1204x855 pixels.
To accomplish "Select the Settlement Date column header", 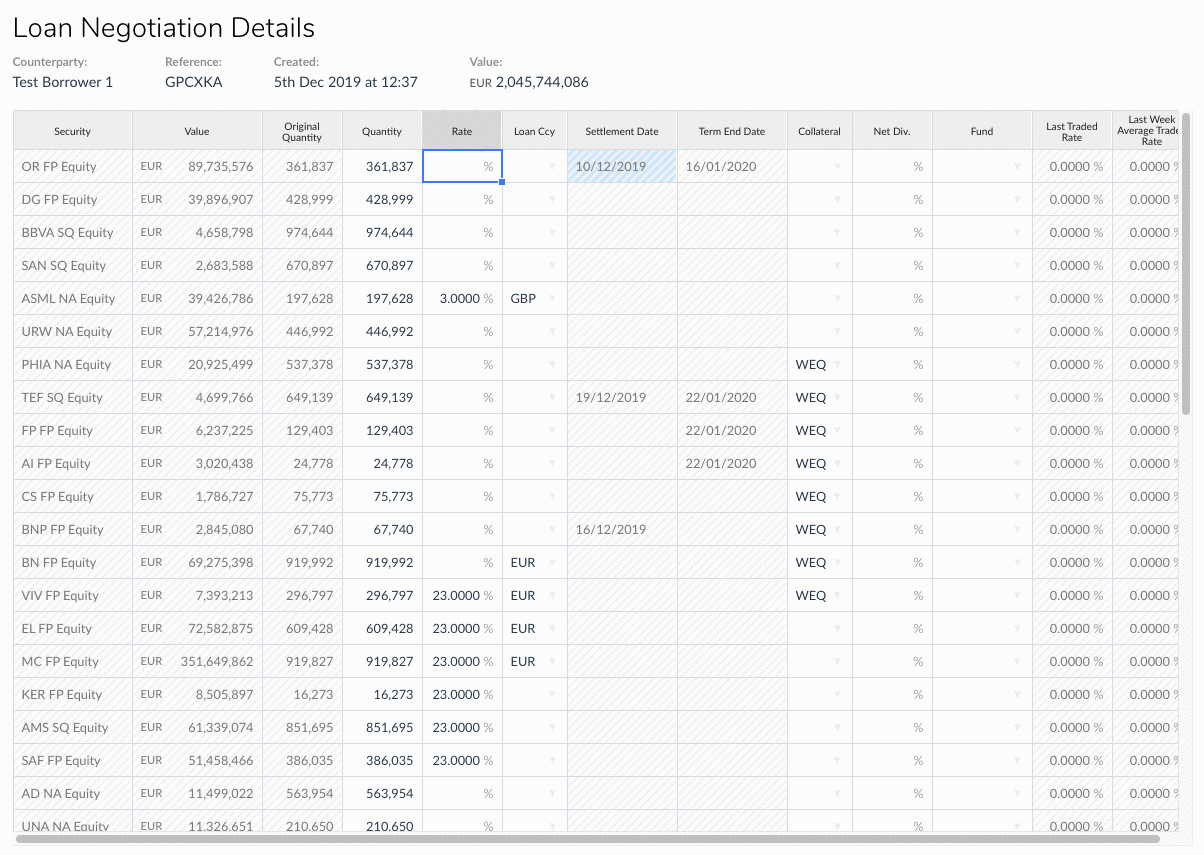I will pos(622,131).
